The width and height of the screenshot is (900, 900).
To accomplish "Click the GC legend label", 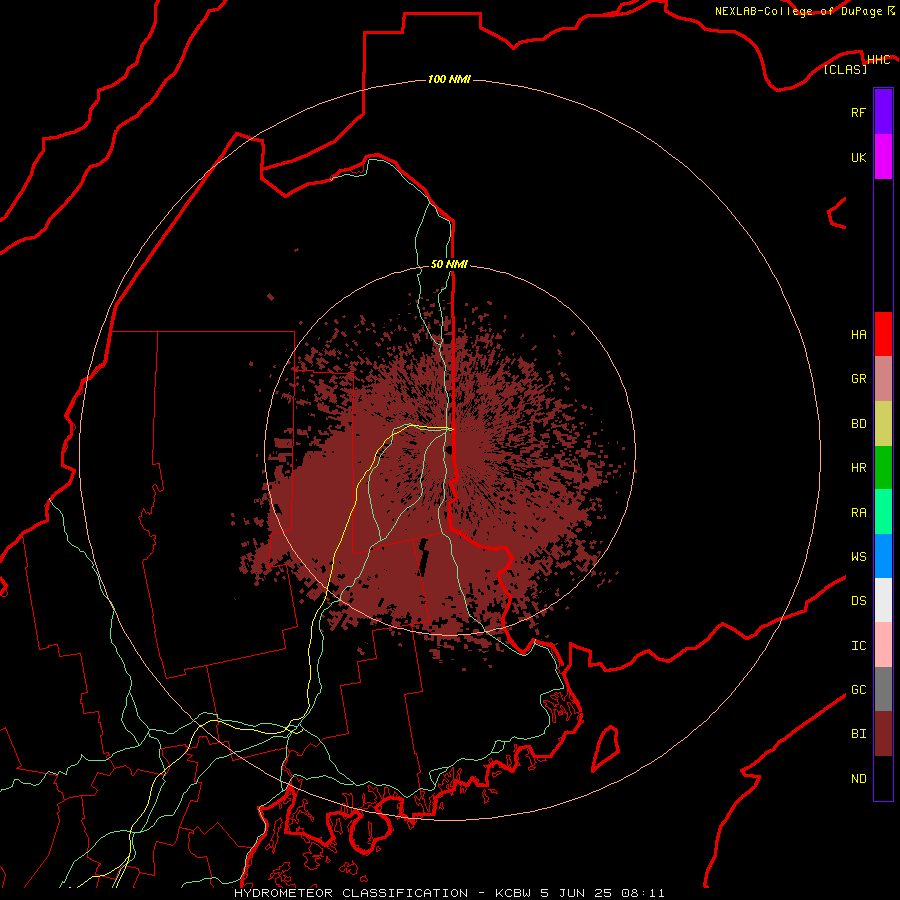I will [858, 690].
